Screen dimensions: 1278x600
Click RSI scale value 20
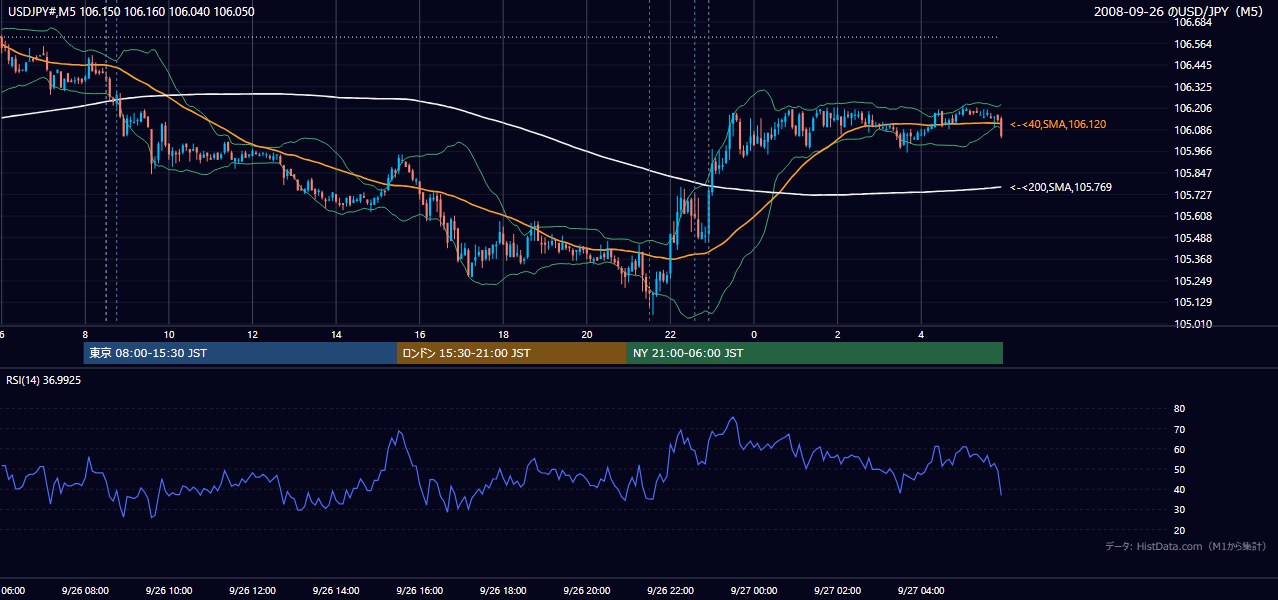[x=1179, y=530]
